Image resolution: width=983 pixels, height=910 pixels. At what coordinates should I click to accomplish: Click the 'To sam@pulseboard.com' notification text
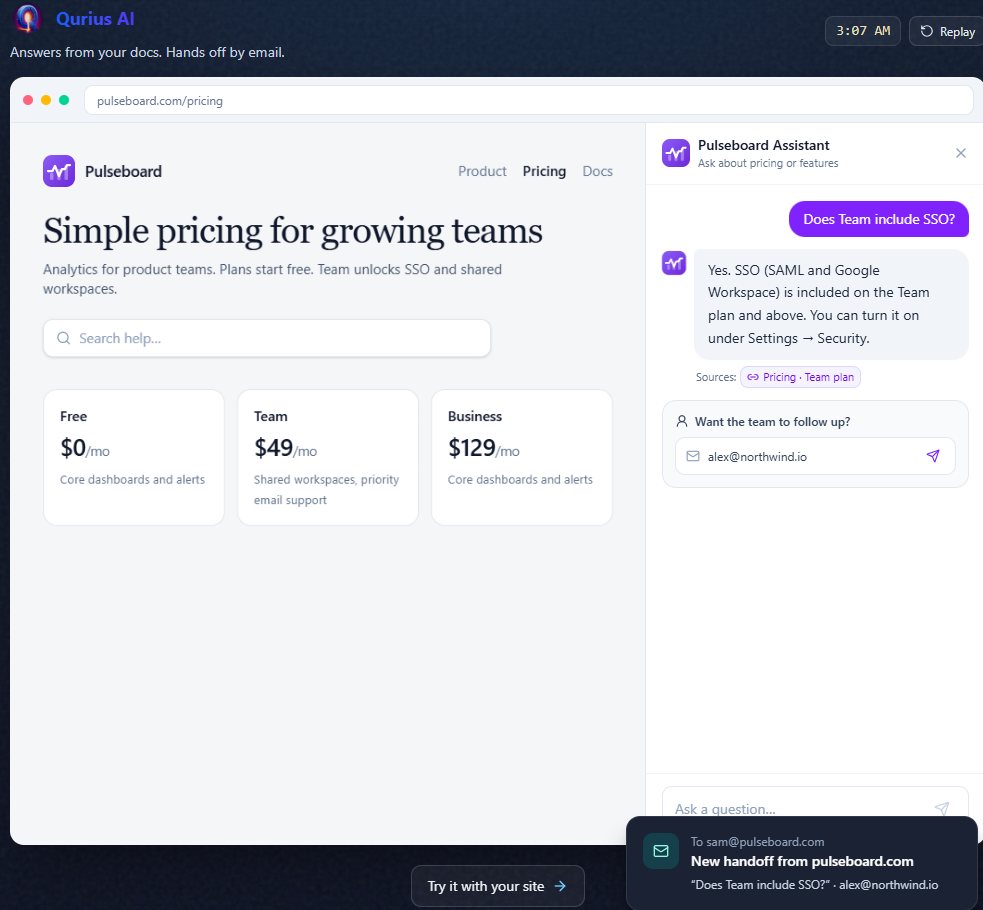point(757,842)
